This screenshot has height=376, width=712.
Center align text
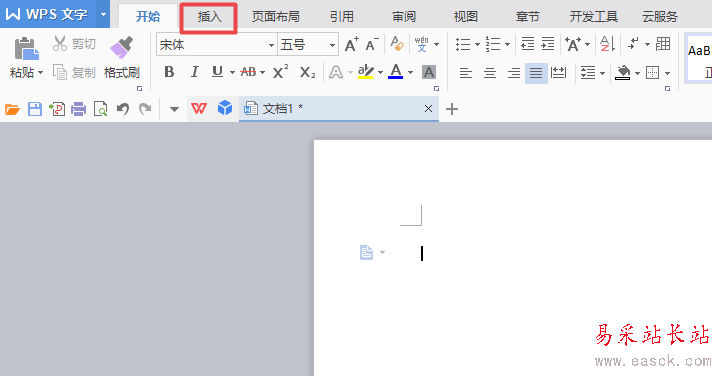coord(490,73)
